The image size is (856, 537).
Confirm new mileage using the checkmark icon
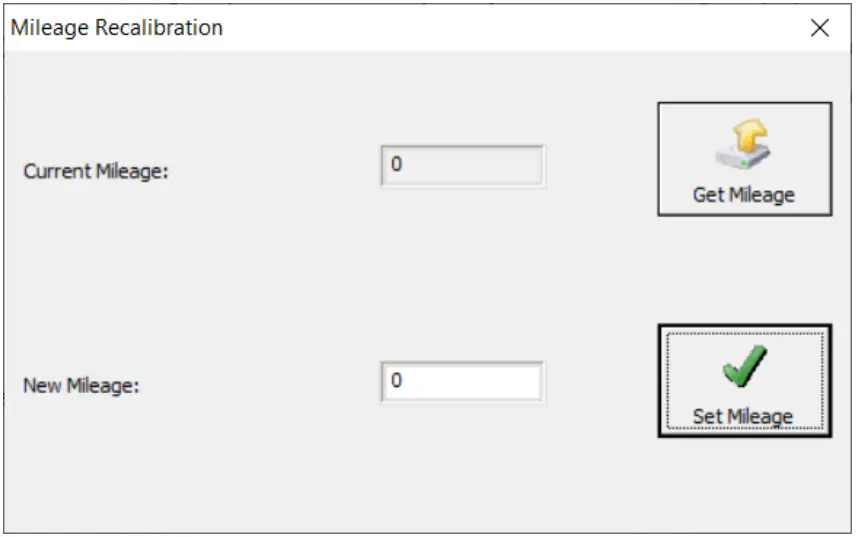(744, 367)
